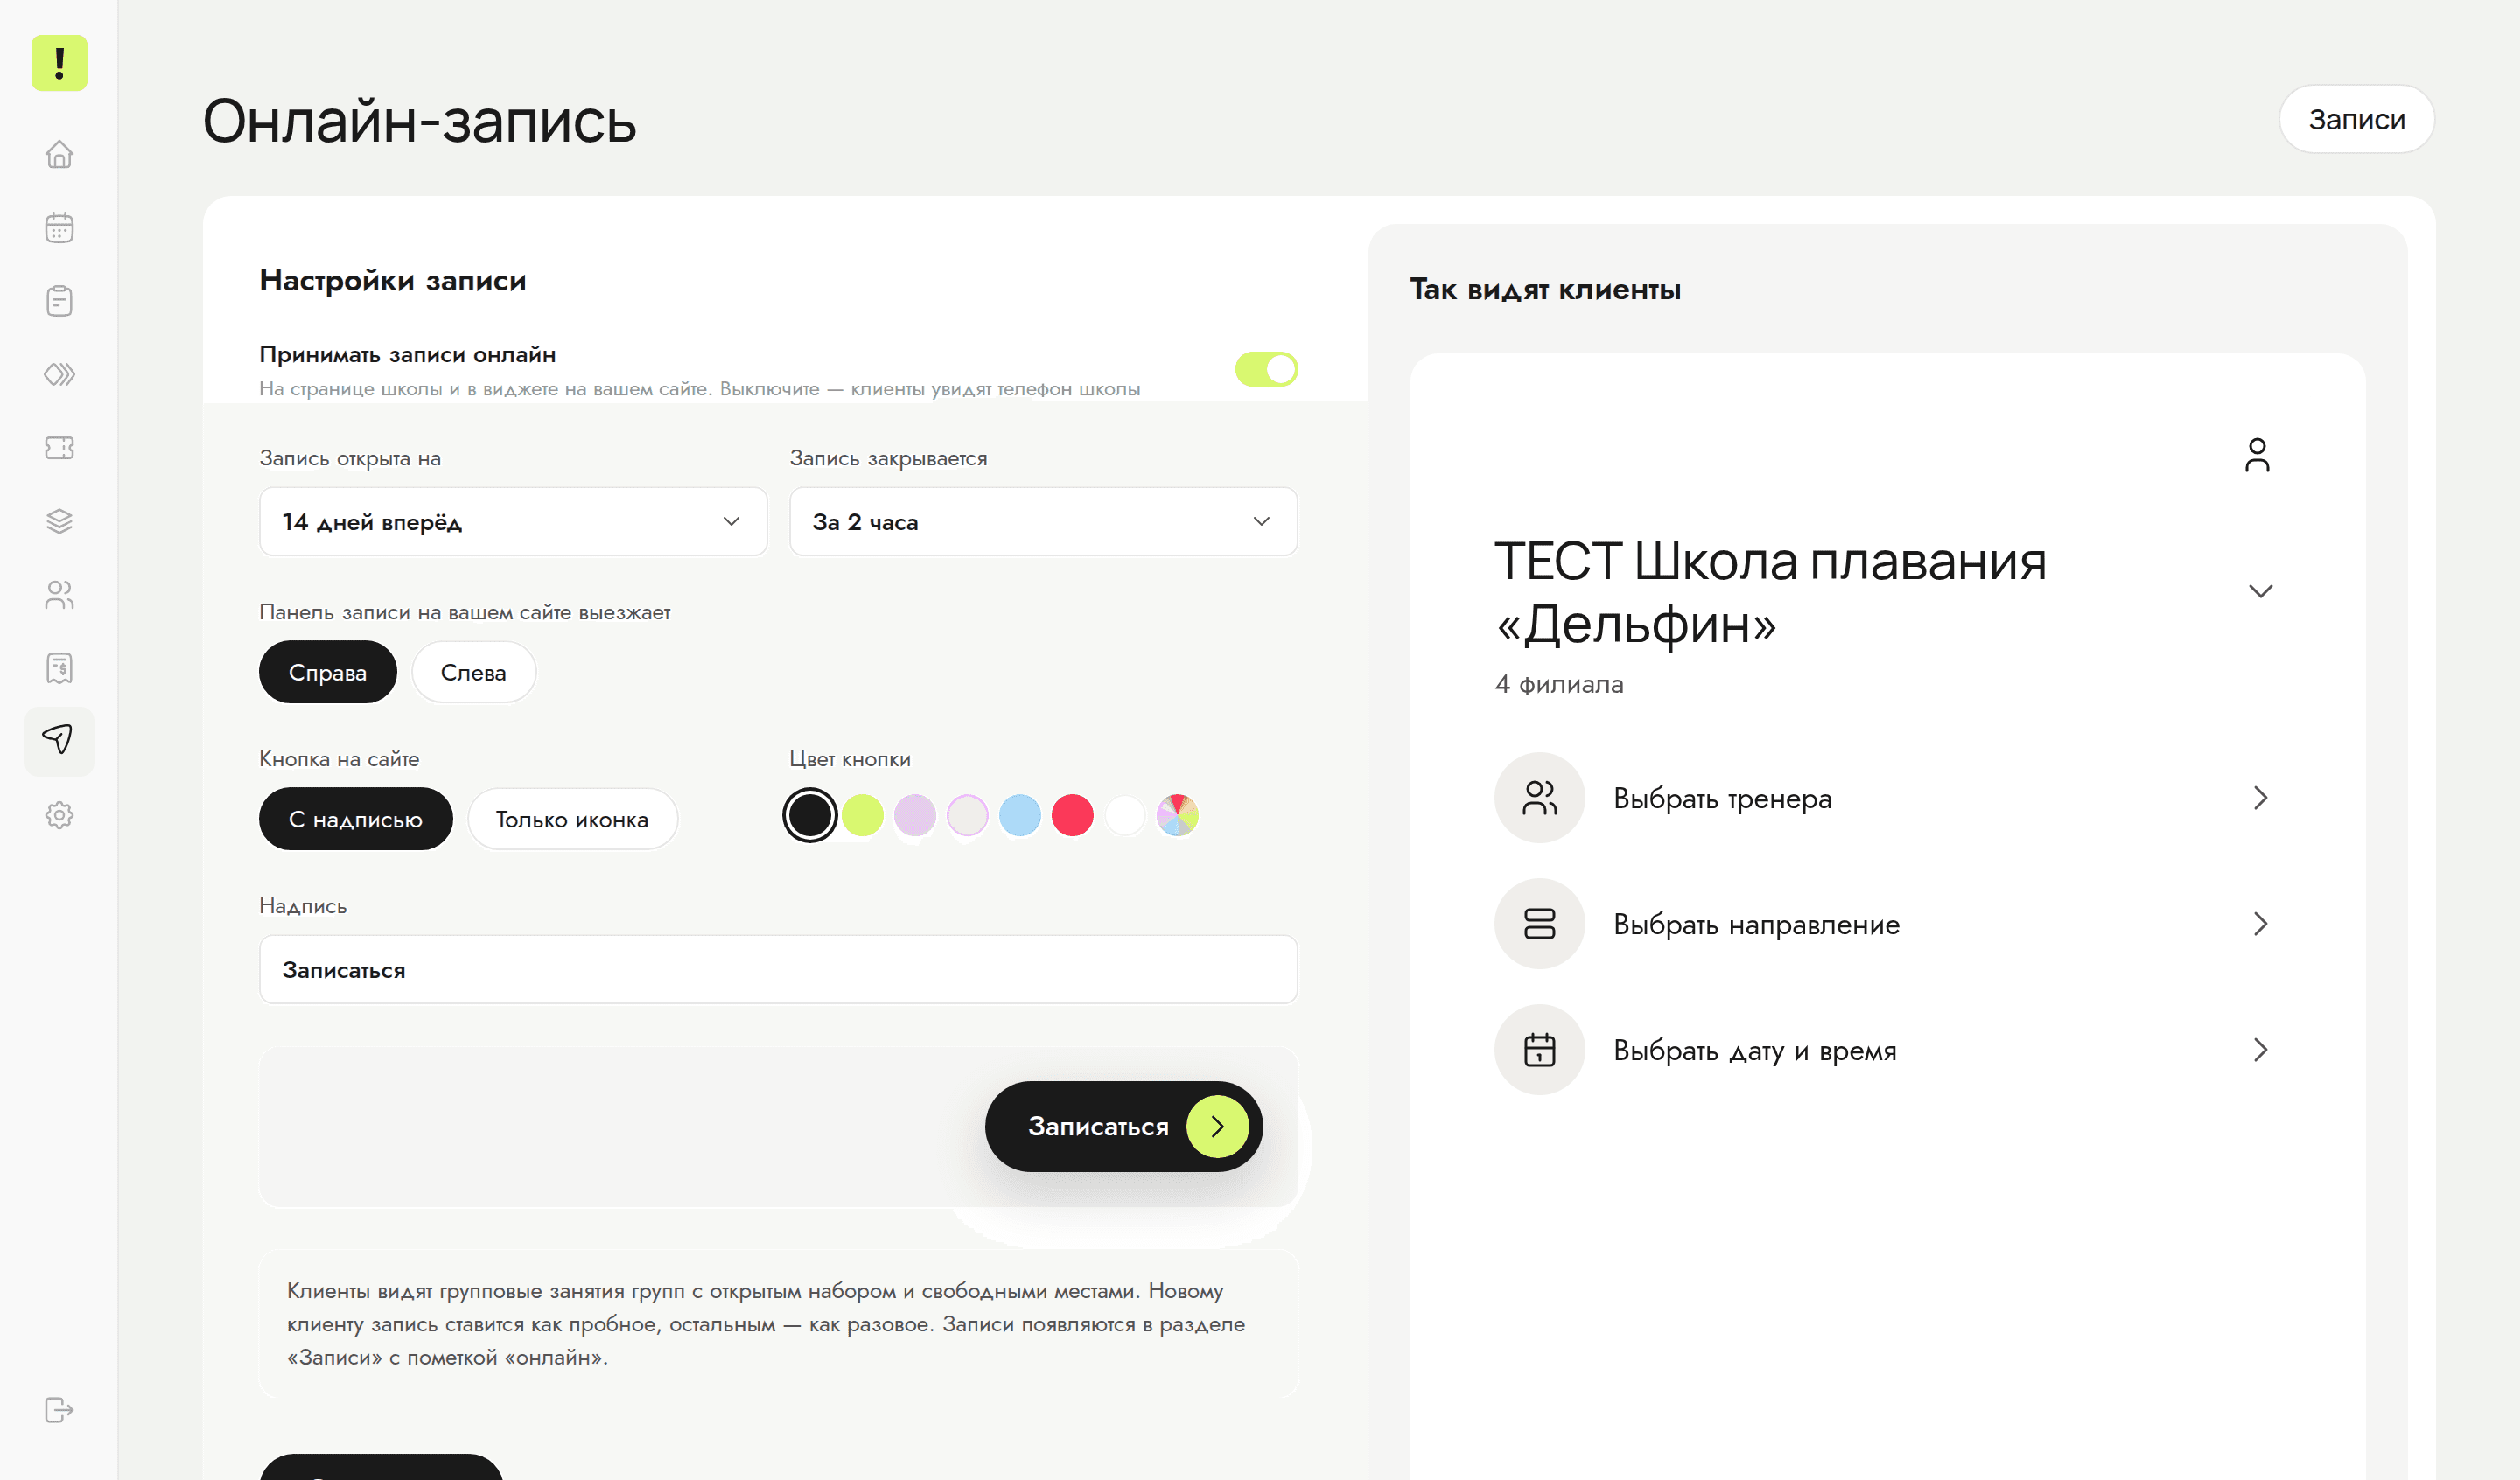Pick the beige grey color swatch
2520x1480 pixels.
tap(967, 815)
